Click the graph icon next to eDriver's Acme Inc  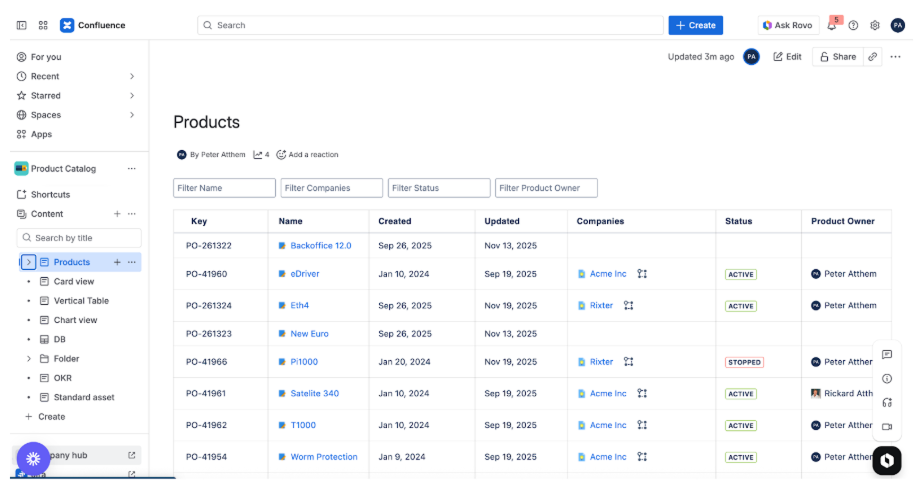(x=642, y=274)
